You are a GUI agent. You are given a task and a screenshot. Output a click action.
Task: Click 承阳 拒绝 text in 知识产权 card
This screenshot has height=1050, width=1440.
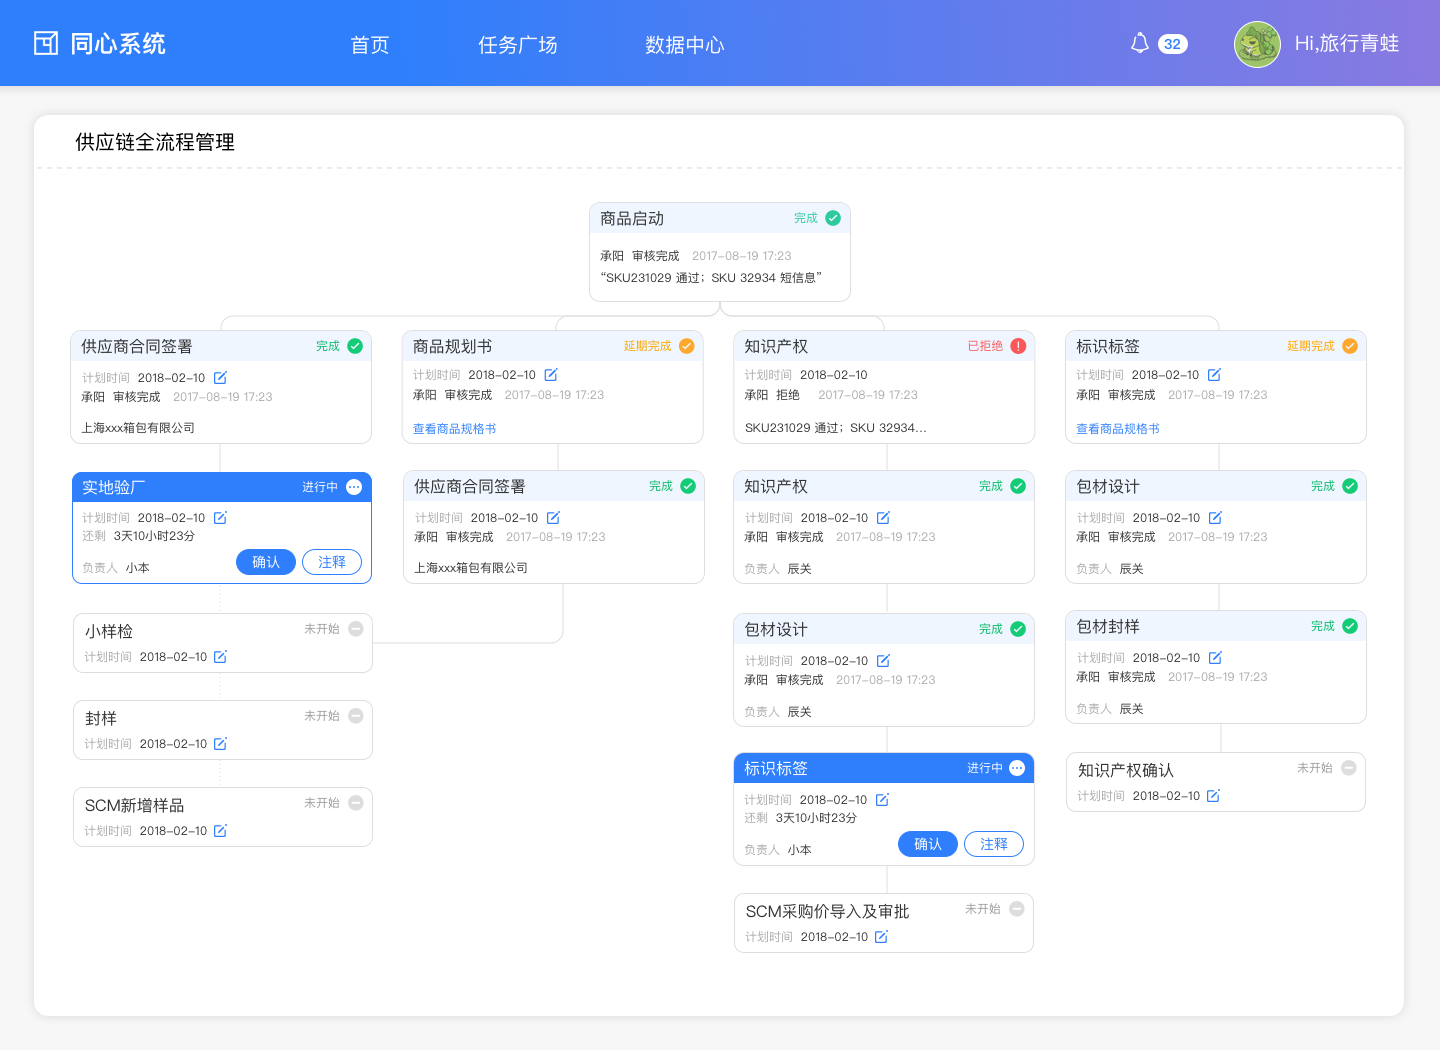[x=772, y=395]
